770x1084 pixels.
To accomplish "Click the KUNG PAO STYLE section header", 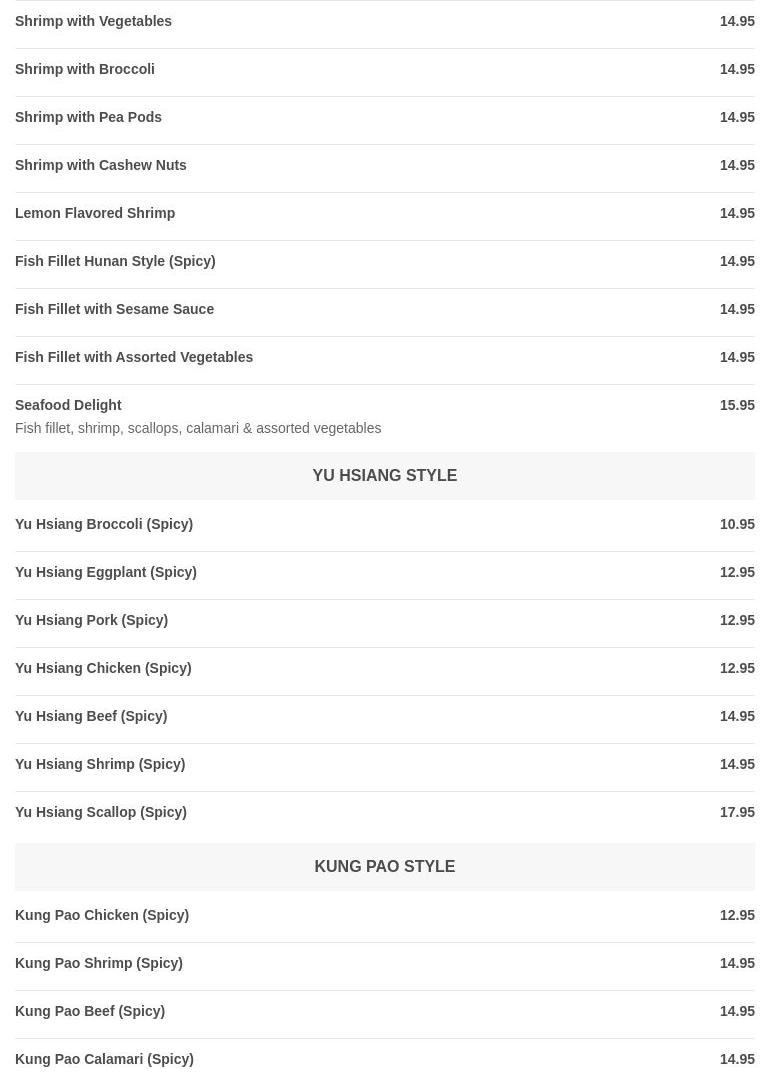I will point(385,867).
